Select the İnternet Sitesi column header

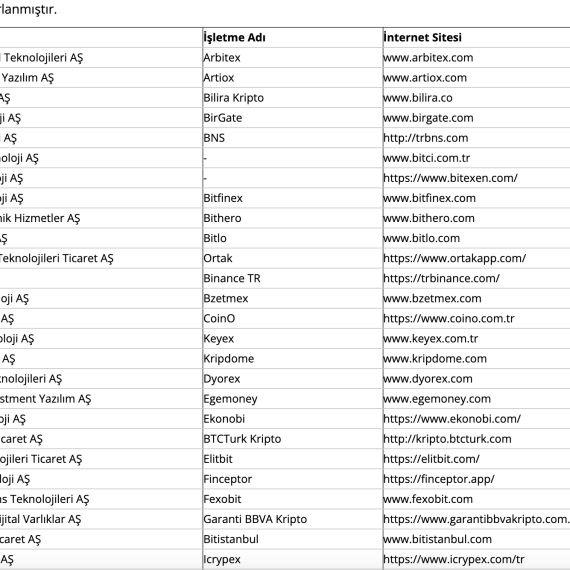[x=423, y=37]
